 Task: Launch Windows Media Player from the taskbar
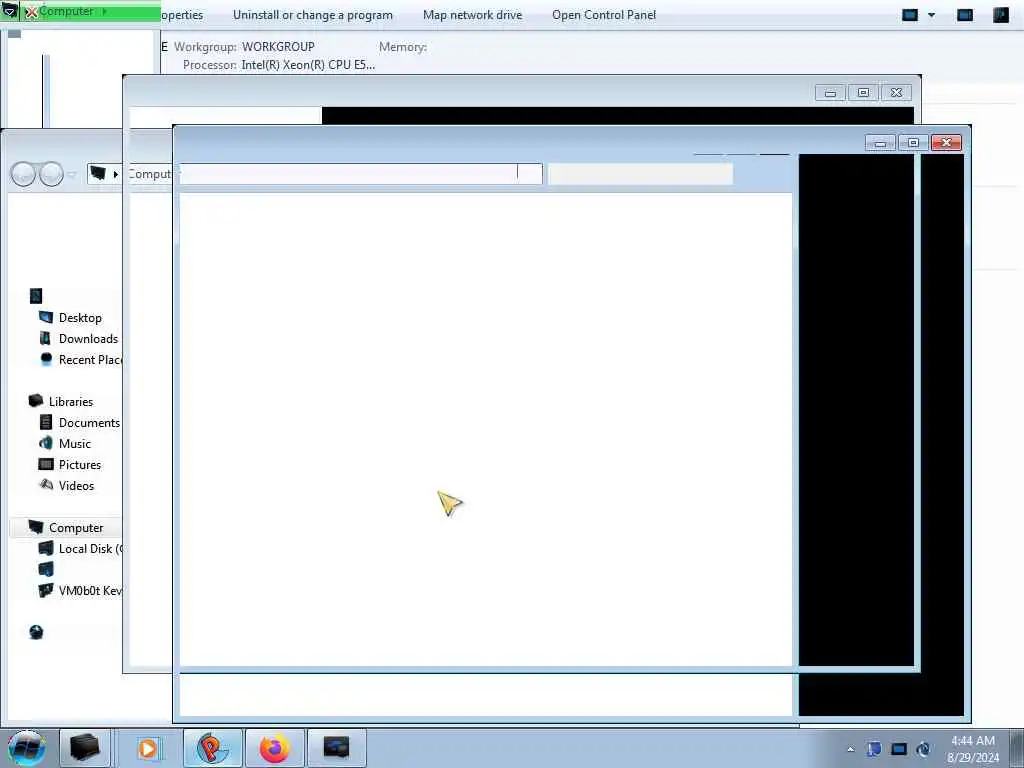pos(148,748)
